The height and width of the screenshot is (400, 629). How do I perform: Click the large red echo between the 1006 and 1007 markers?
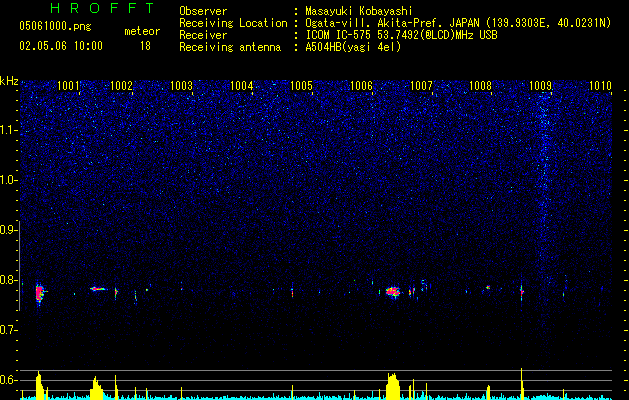393,291
